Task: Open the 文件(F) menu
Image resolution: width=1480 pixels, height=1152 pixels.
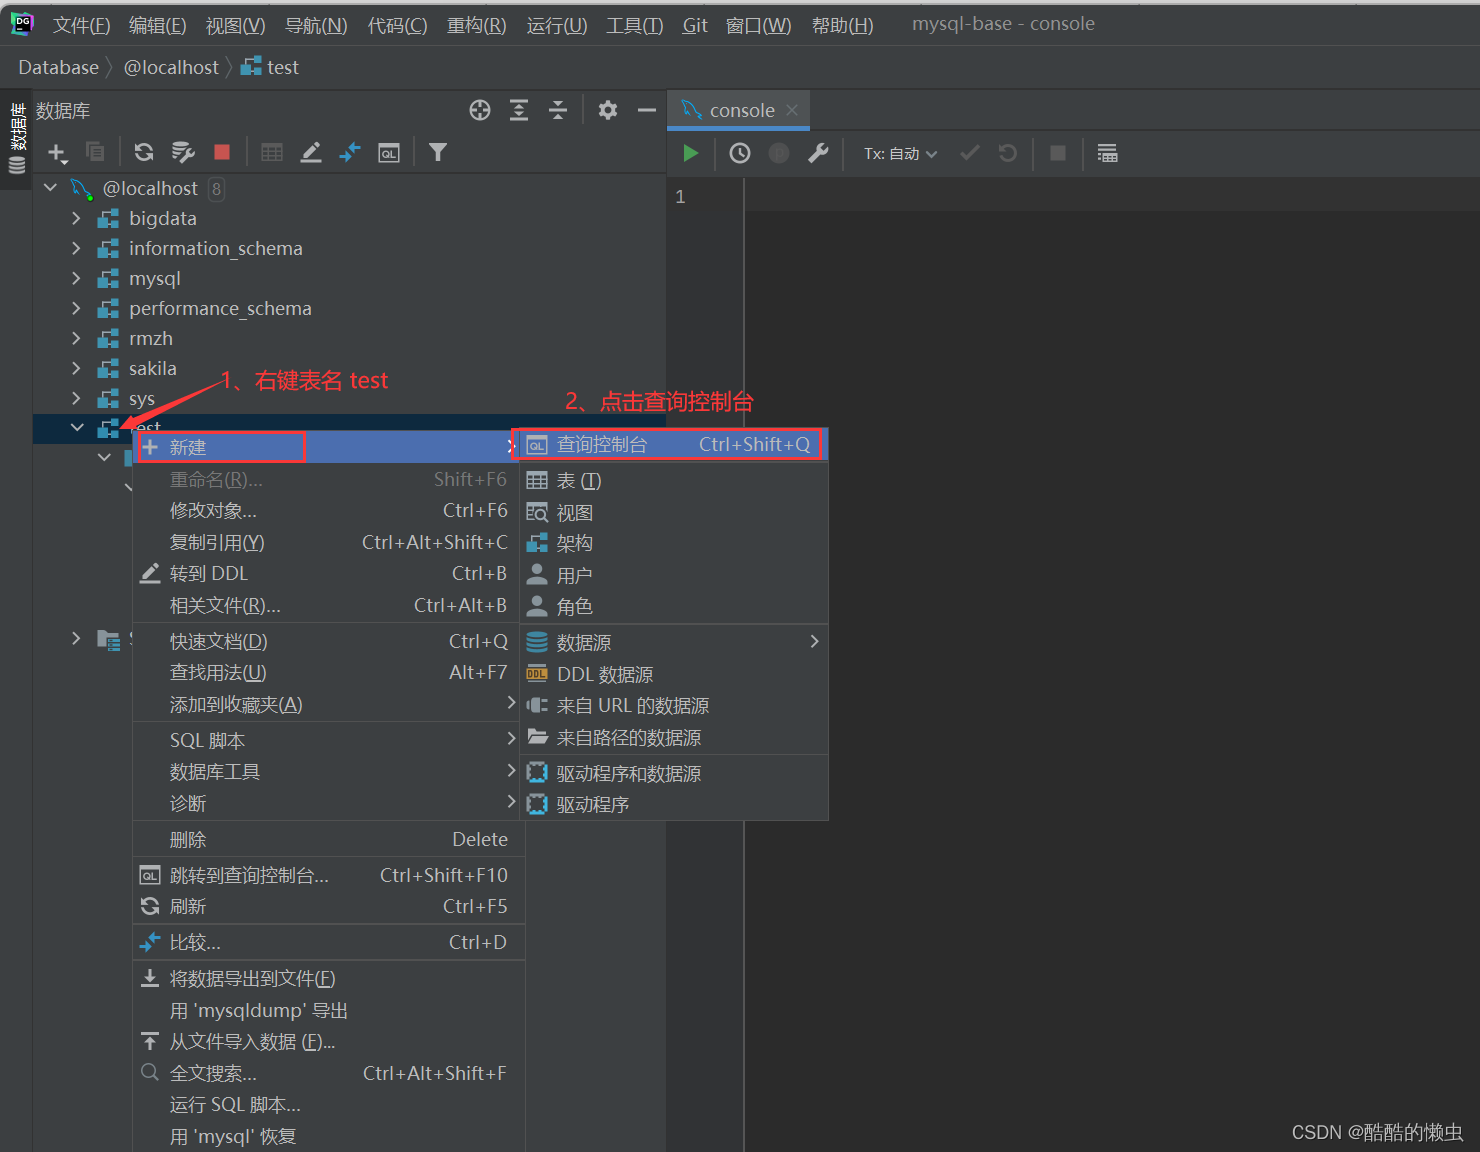Action: (x=81, y=25)
